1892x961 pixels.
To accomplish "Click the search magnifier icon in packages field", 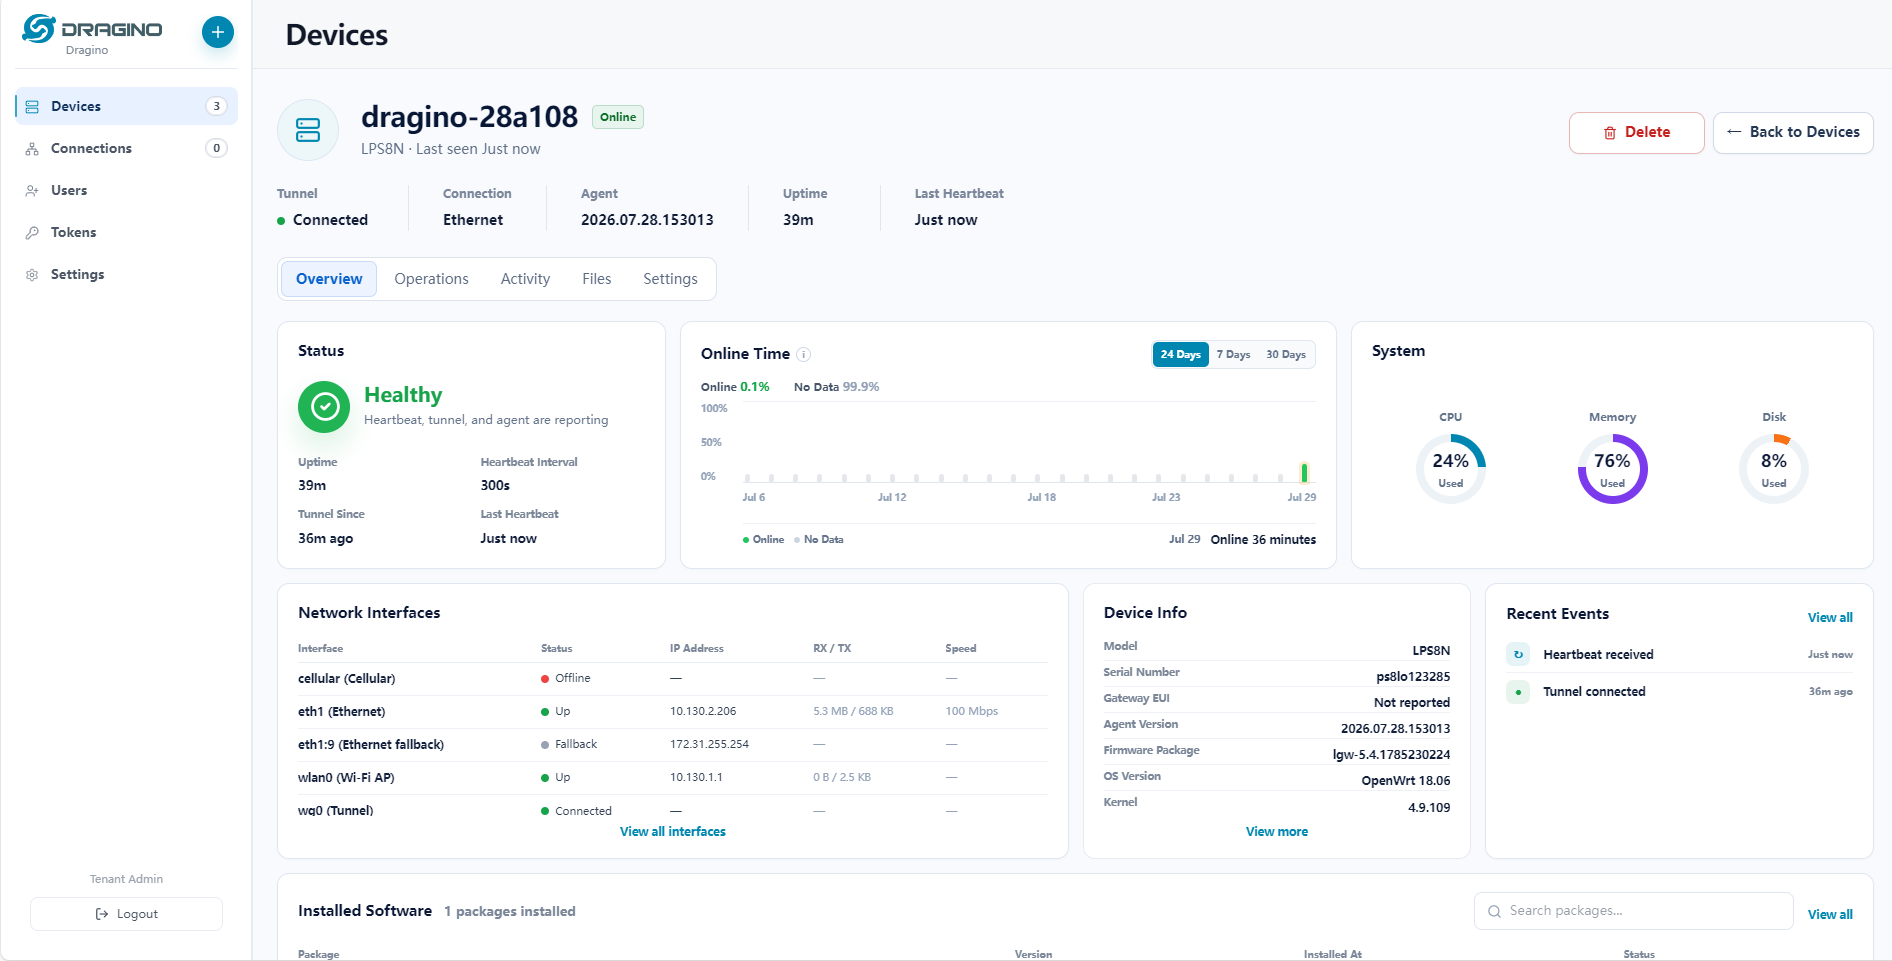I will tap(1494, 911).
